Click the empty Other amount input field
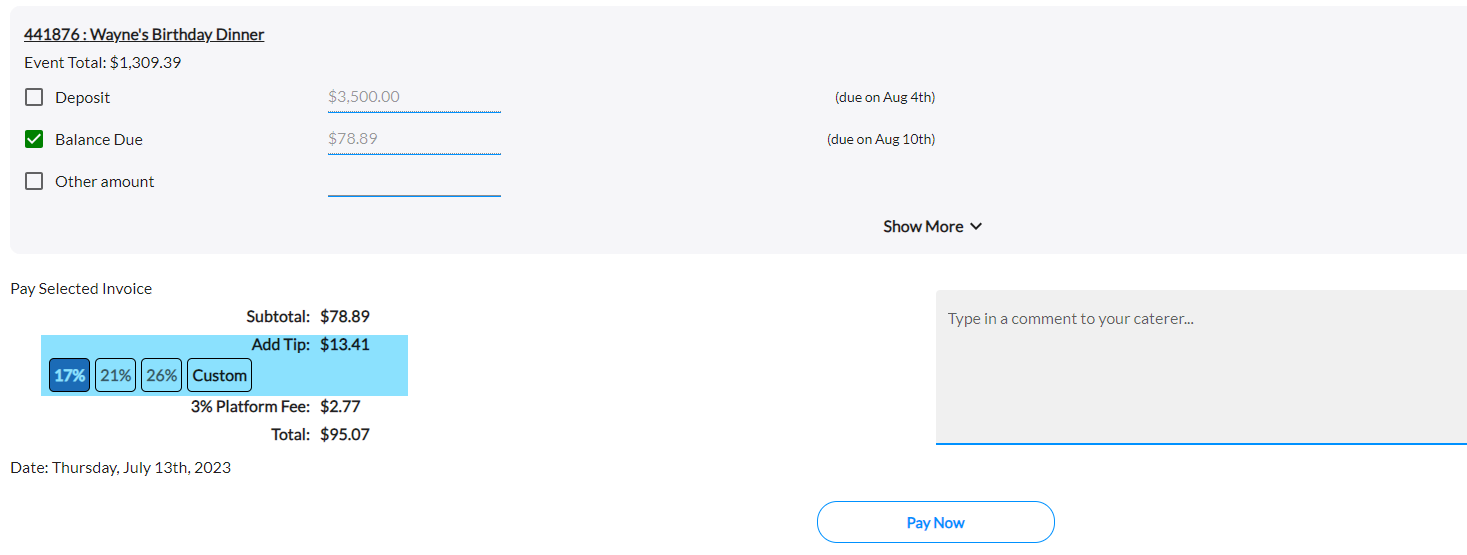Screen dimensions: 1467x555 [414, 181]
